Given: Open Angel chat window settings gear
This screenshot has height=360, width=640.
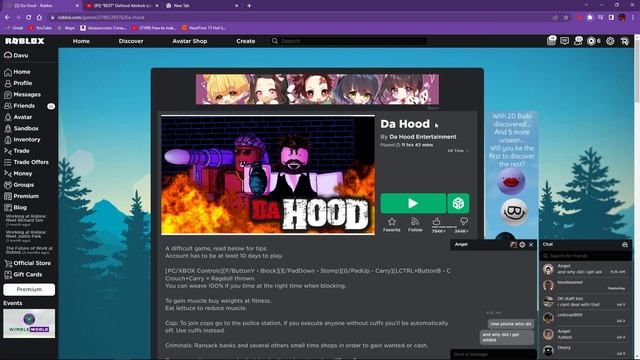Looking at the screenshot, I should pos(522,244).
